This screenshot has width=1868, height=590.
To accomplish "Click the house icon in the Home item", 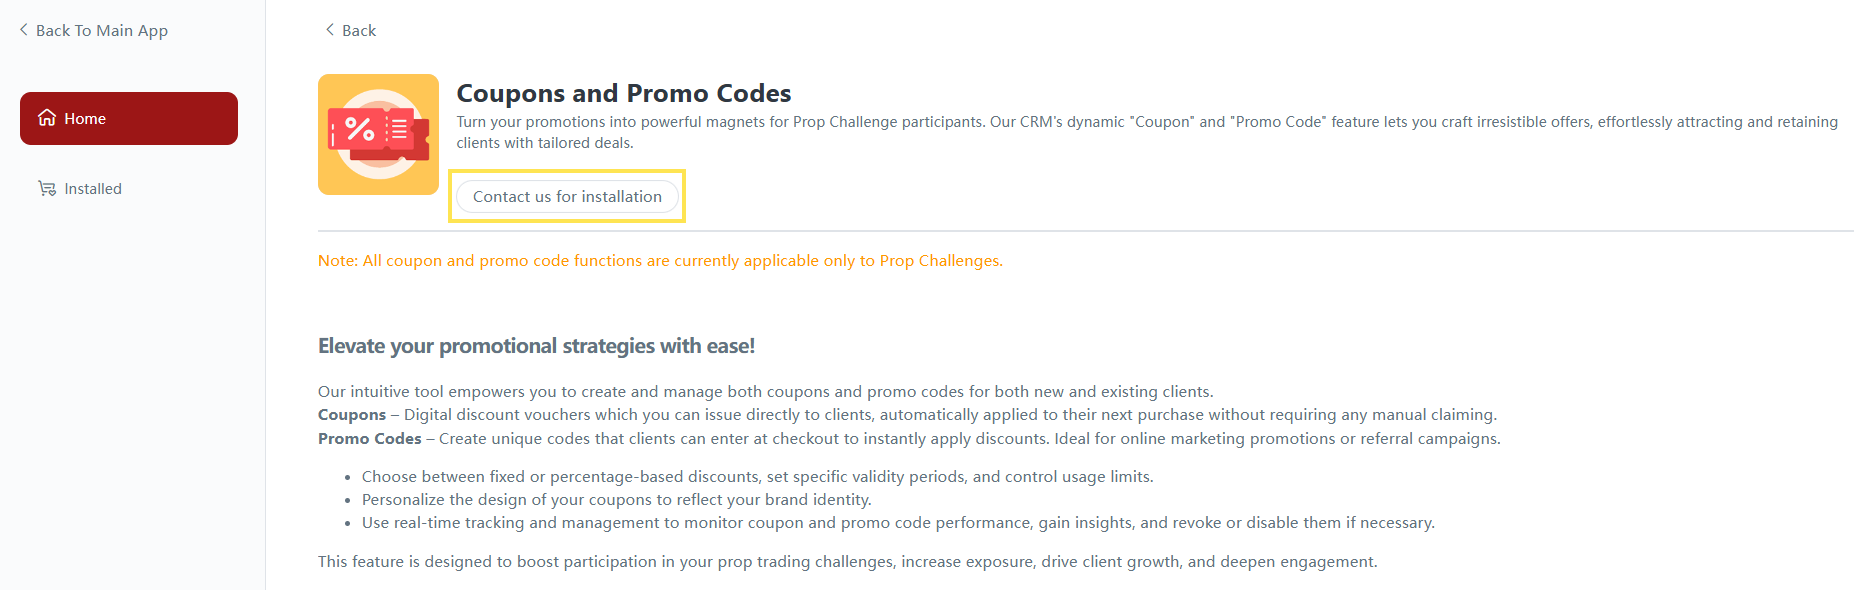I will (x=47, y=118).
